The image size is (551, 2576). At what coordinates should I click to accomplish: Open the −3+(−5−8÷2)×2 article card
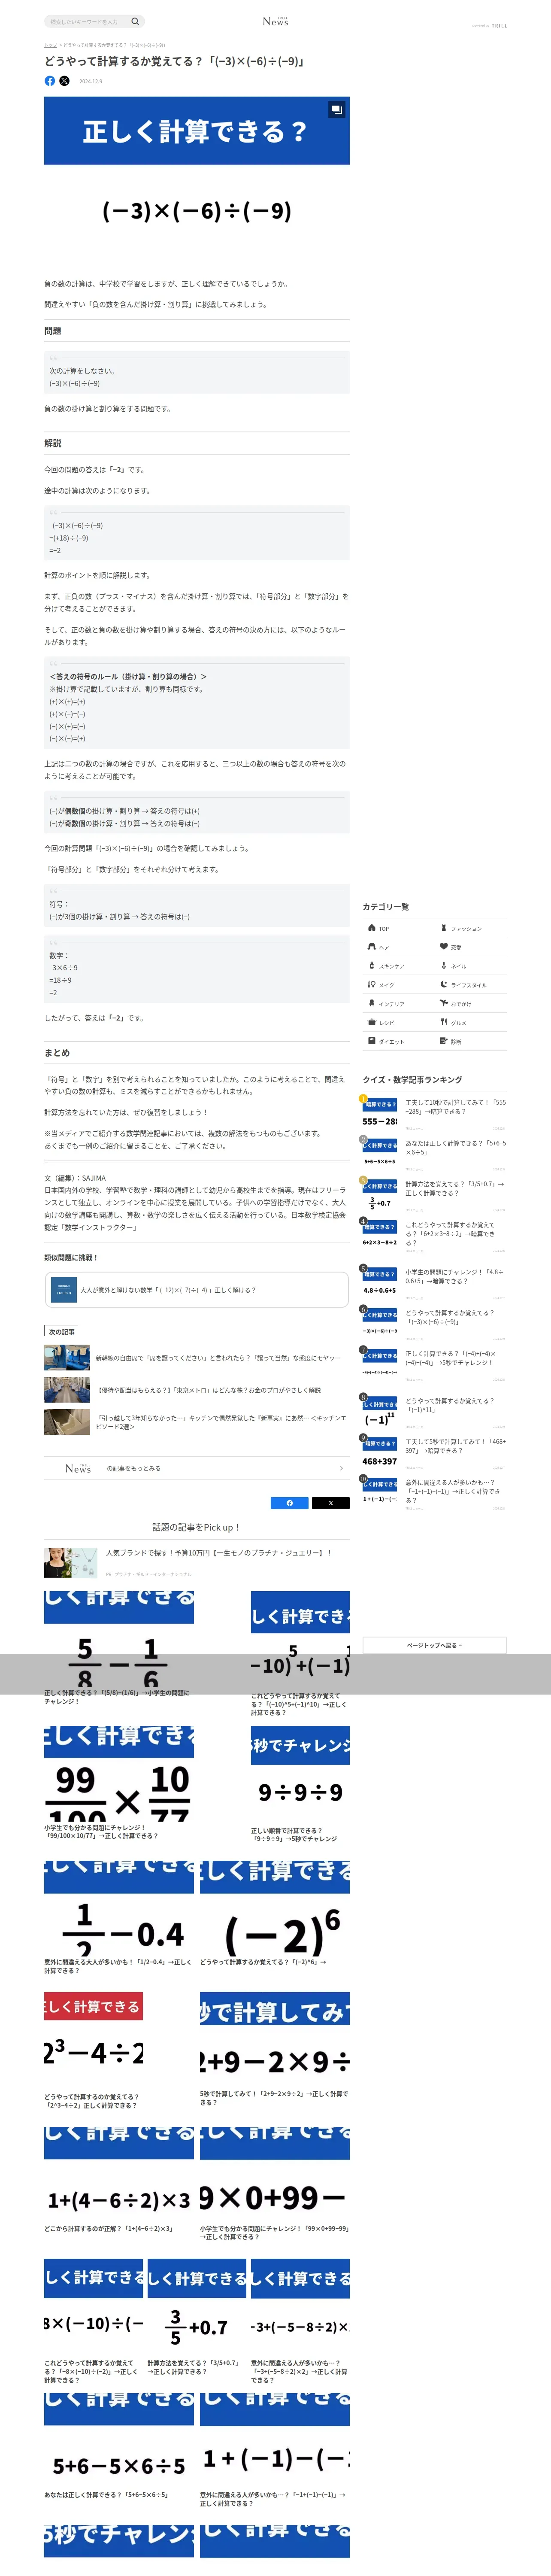[300, 2322]
